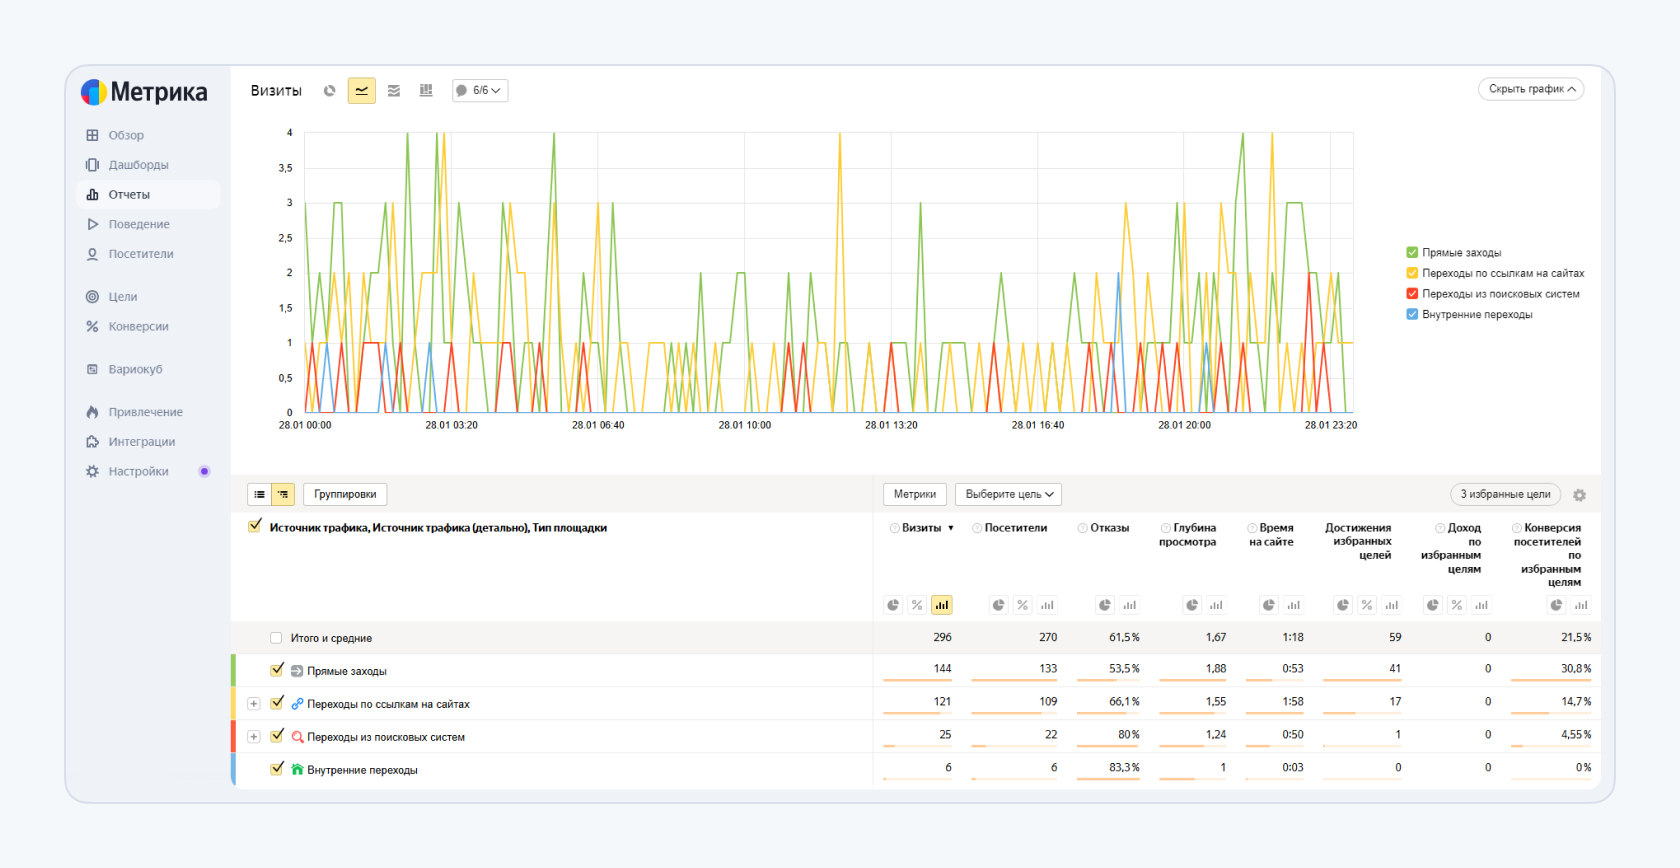The width and height of the screenshot is (1680, 868).
Task: Click red color bar of Переходы из поисковых систем row
Action: pyautogui.click(x=233, y=736)
